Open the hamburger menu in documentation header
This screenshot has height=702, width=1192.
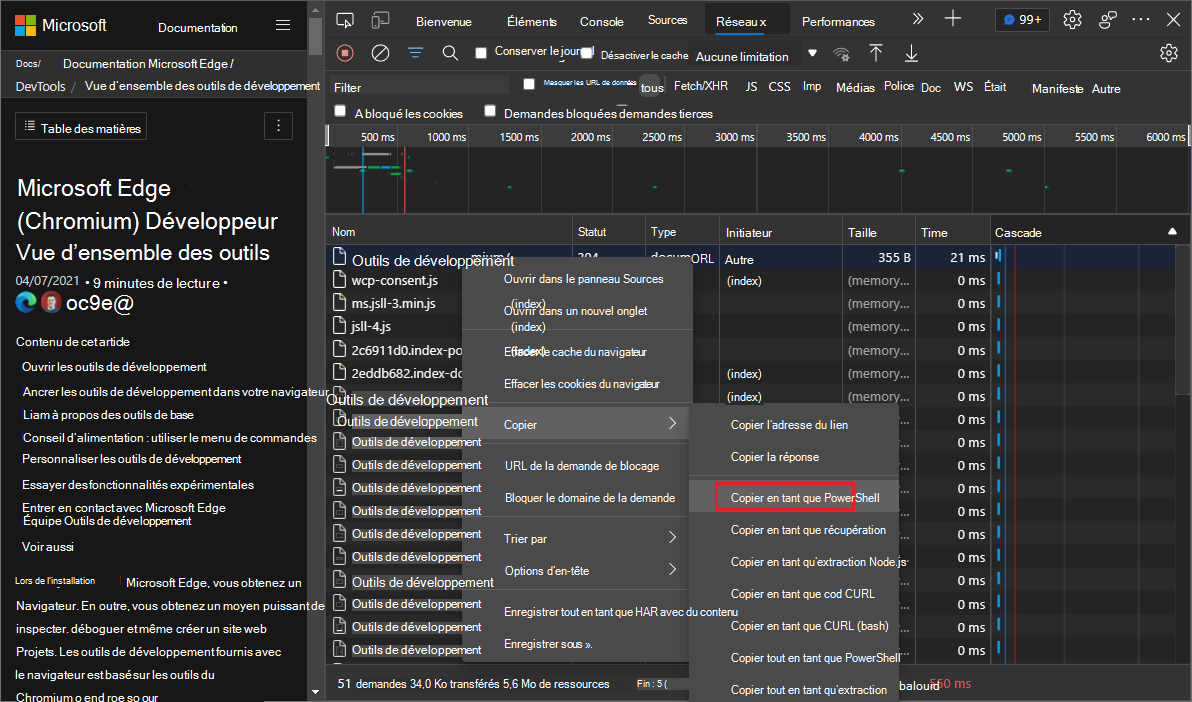(x=283, y=25)
